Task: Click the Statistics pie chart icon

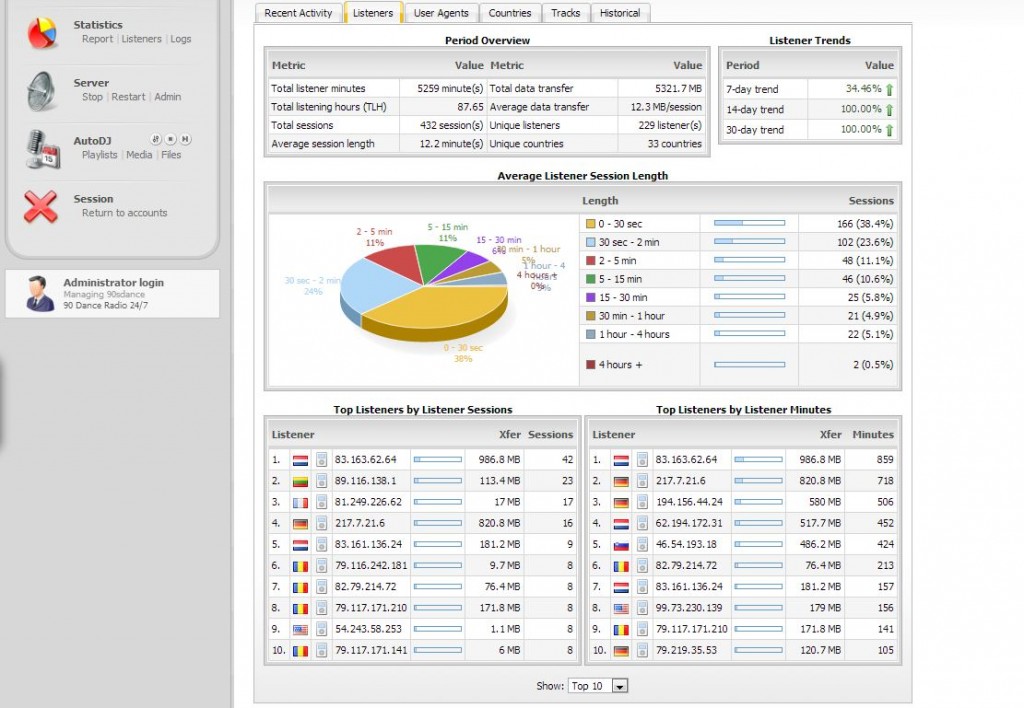Action: [x=41, y=32]
